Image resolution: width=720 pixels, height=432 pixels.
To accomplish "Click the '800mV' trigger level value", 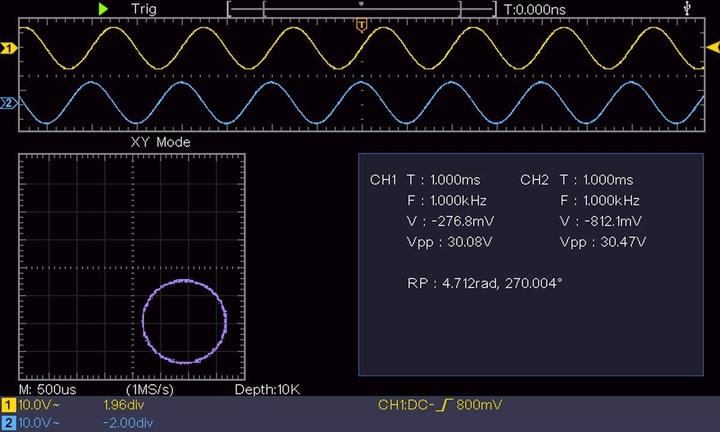I will click(x=479, y=405).
